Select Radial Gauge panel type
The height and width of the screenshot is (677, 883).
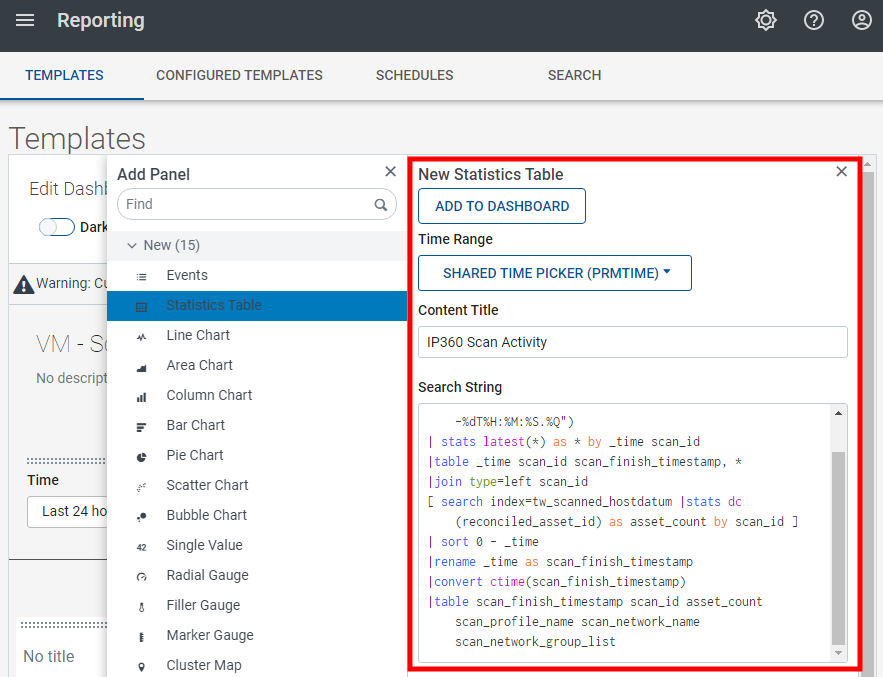coord(257,575)
